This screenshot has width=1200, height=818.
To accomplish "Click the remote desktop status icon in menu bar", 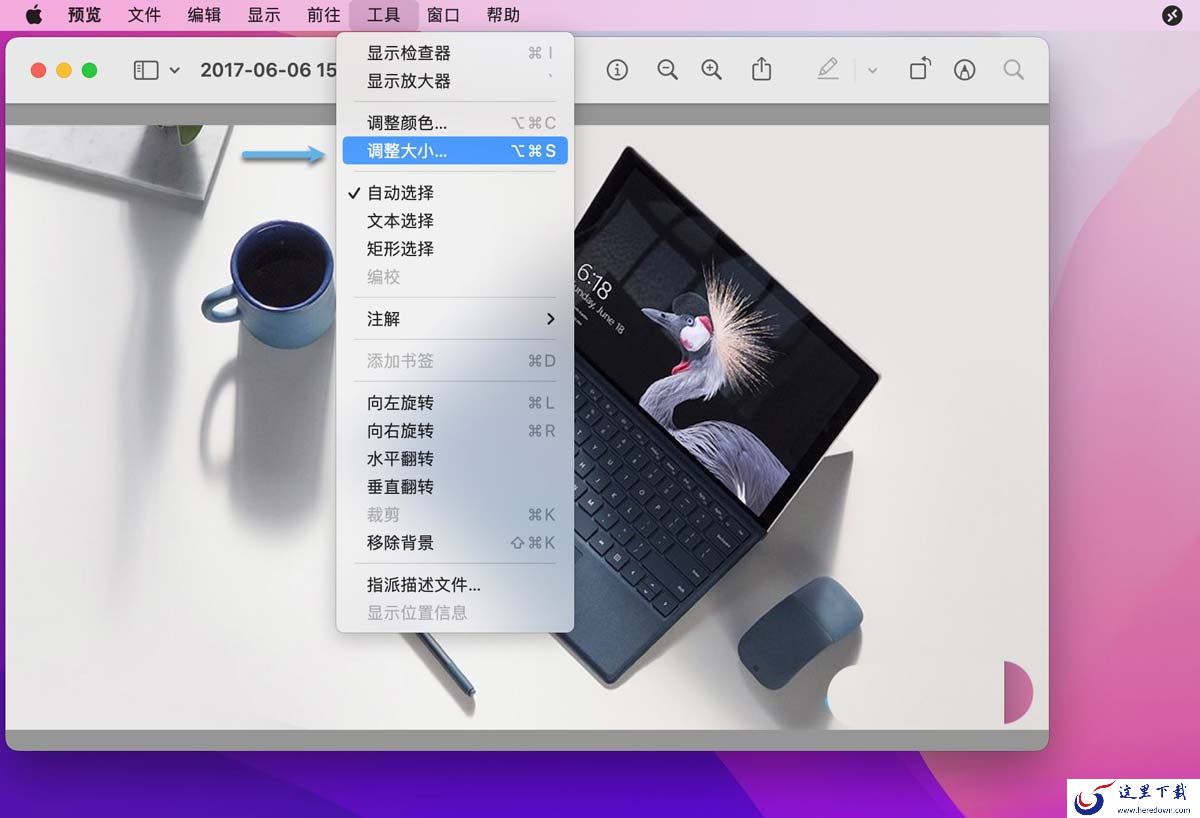I will (1172, 15).
